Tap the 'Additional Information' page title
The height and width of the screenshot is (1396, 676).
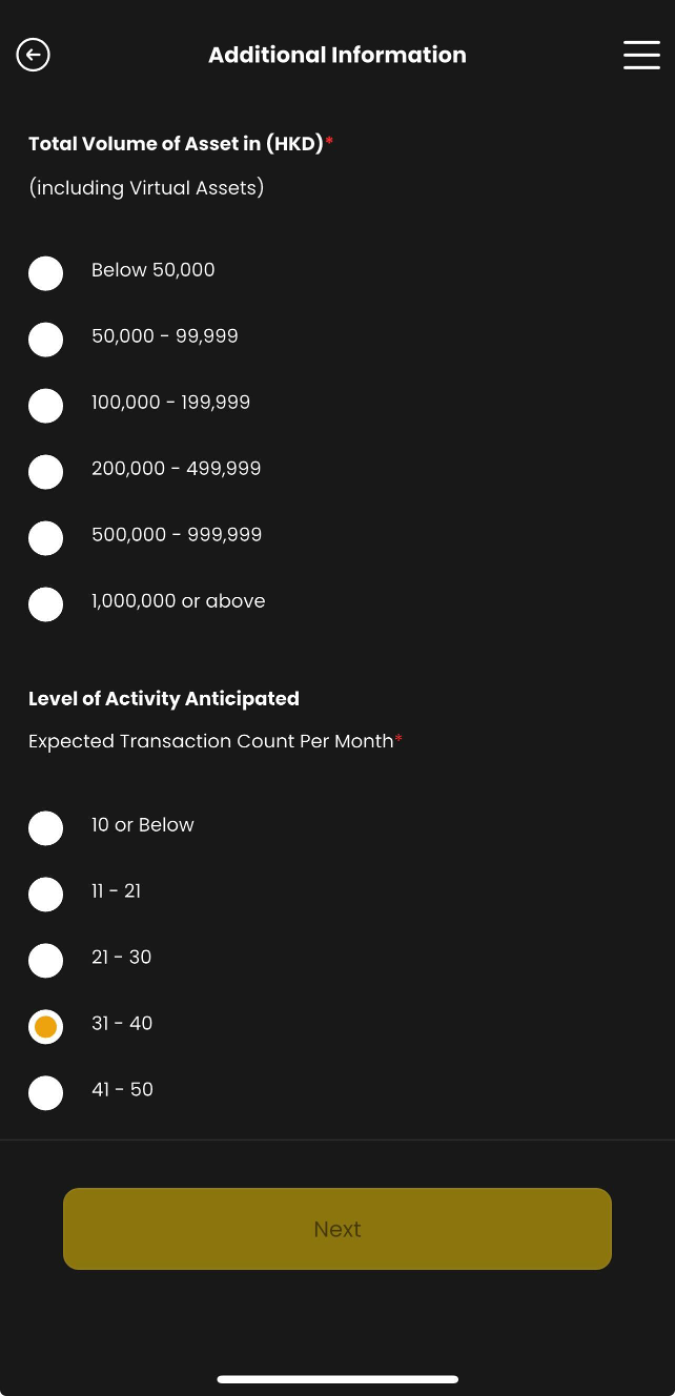click(x=337, y=55)
